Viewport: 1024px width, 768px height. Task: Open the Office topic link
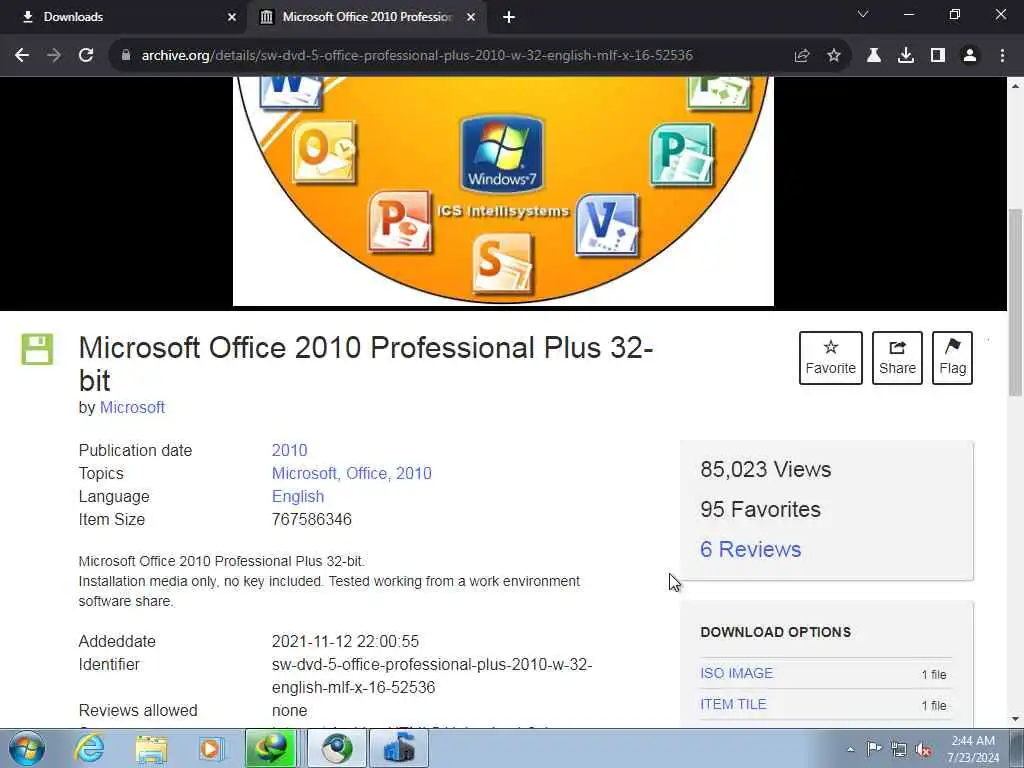(367, 473)
